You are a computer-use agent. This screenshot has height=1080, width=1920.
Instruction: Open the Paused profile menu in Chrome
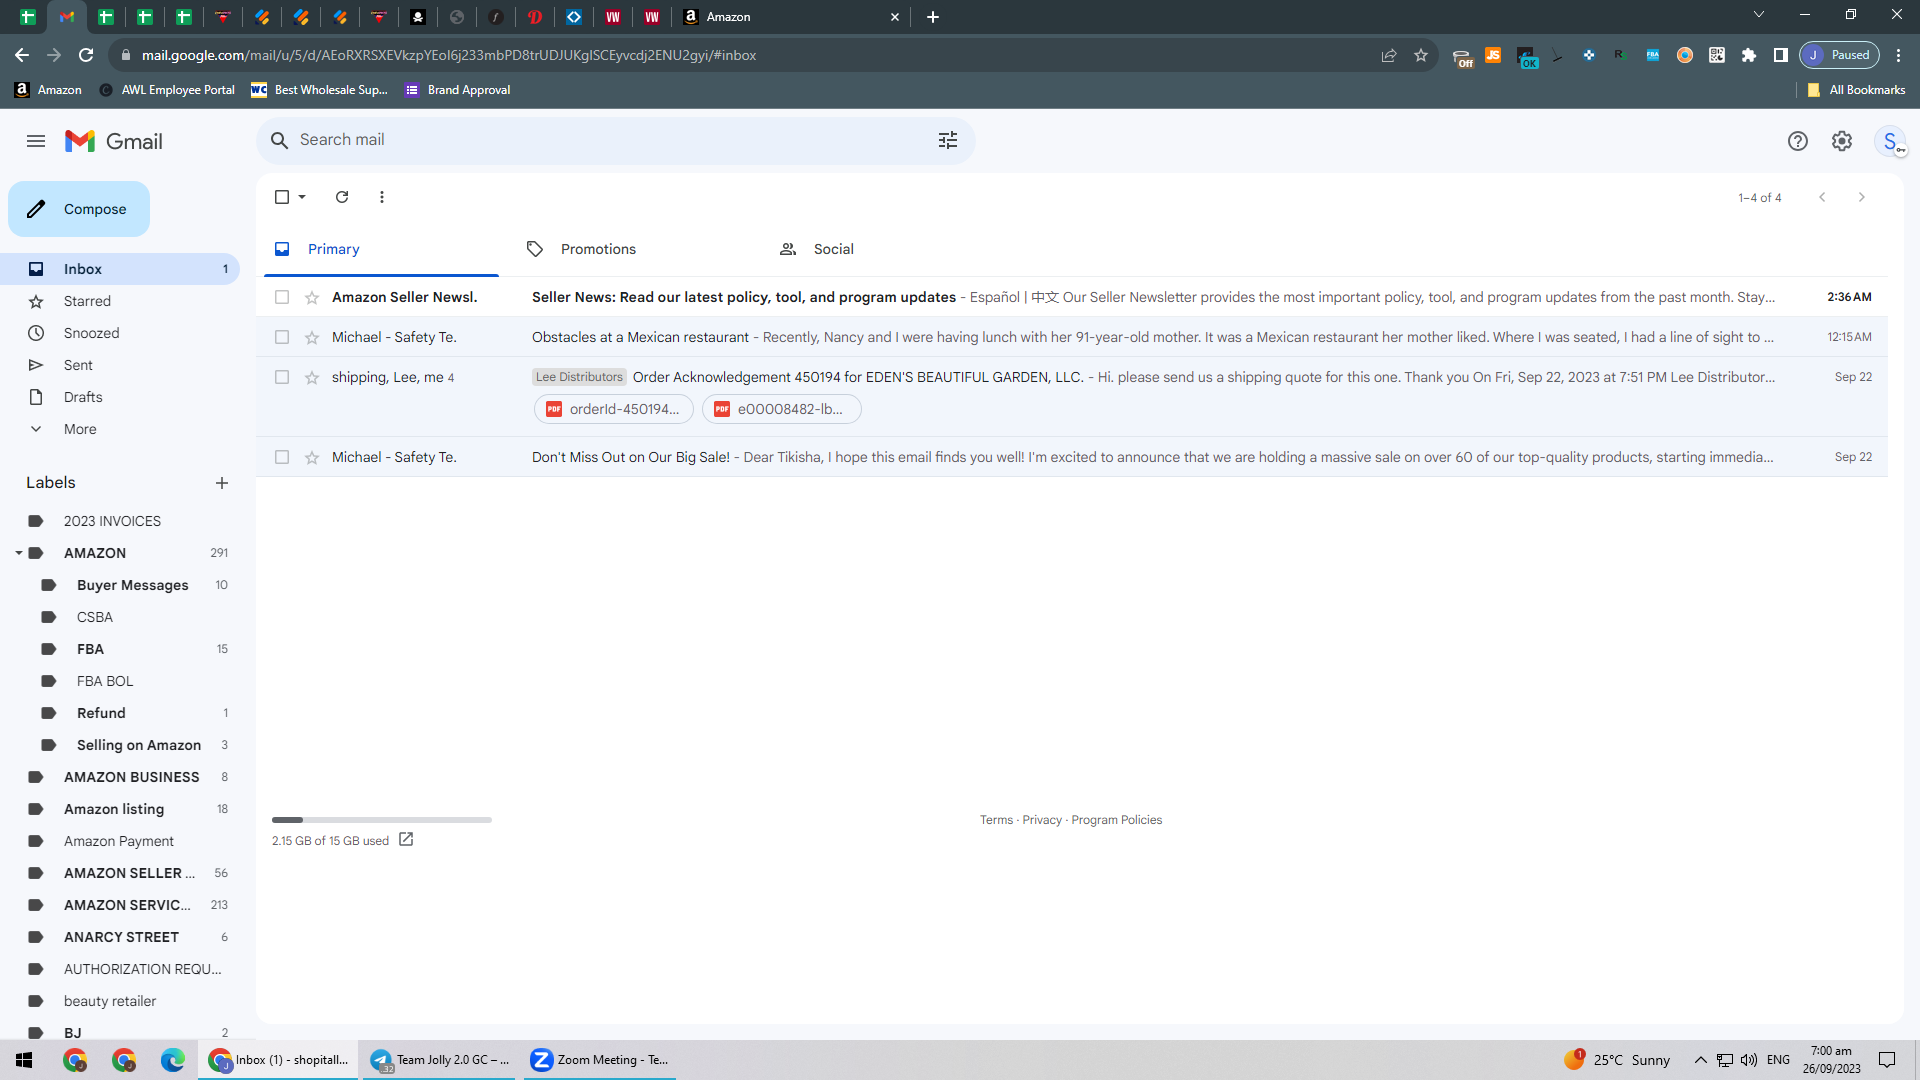coord(1840,55)
